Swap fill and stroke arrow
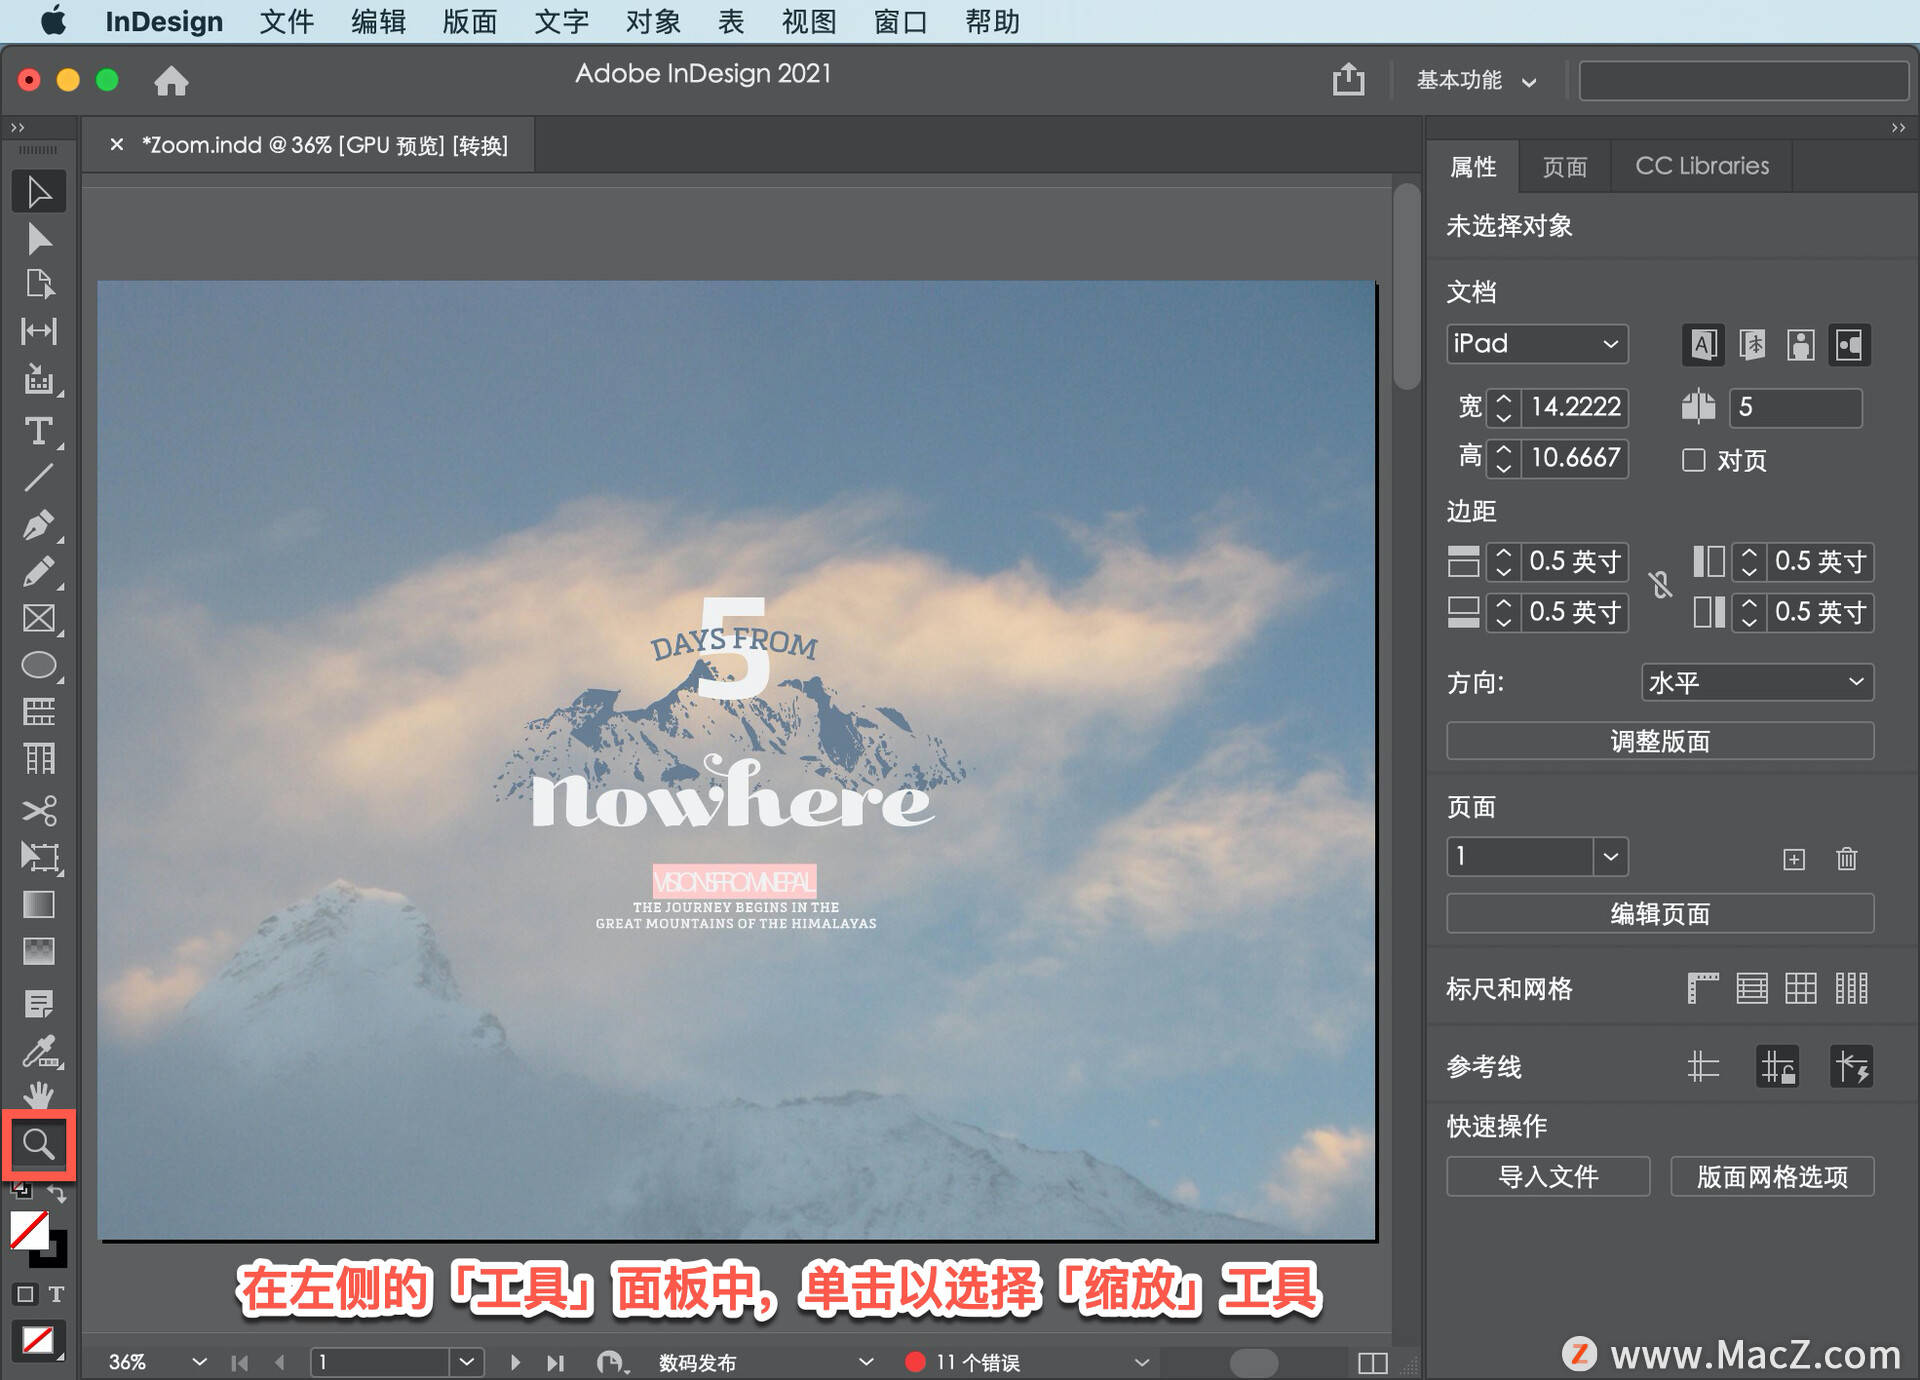 (57, 1193)
